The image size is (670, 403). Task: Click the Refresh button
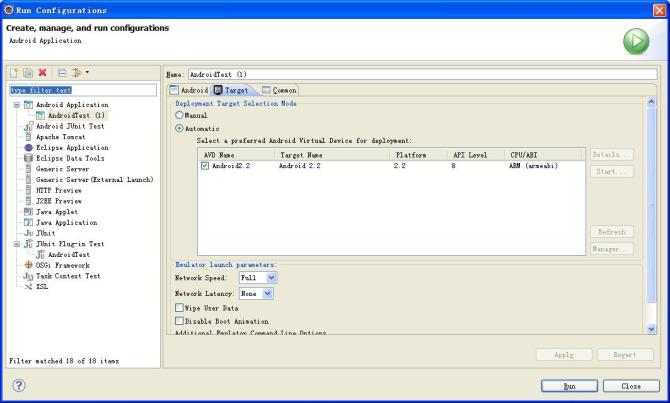pos(611,232)
